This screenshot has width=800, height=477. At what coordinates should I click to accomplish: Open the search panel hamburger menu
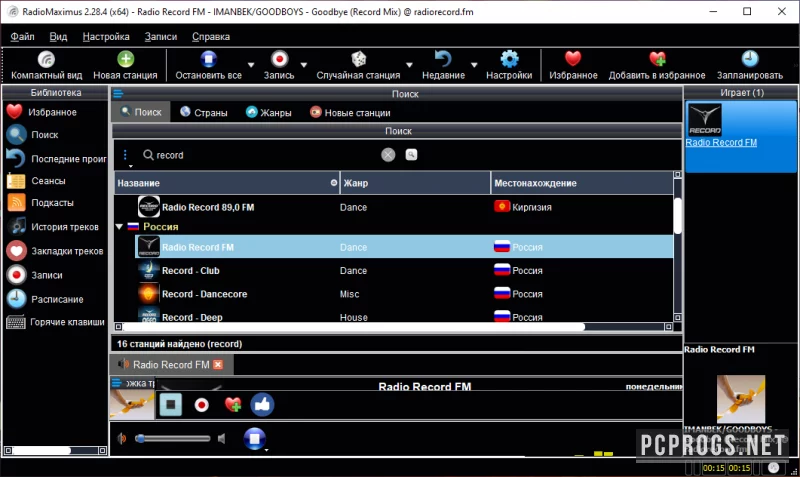(118, 93)
